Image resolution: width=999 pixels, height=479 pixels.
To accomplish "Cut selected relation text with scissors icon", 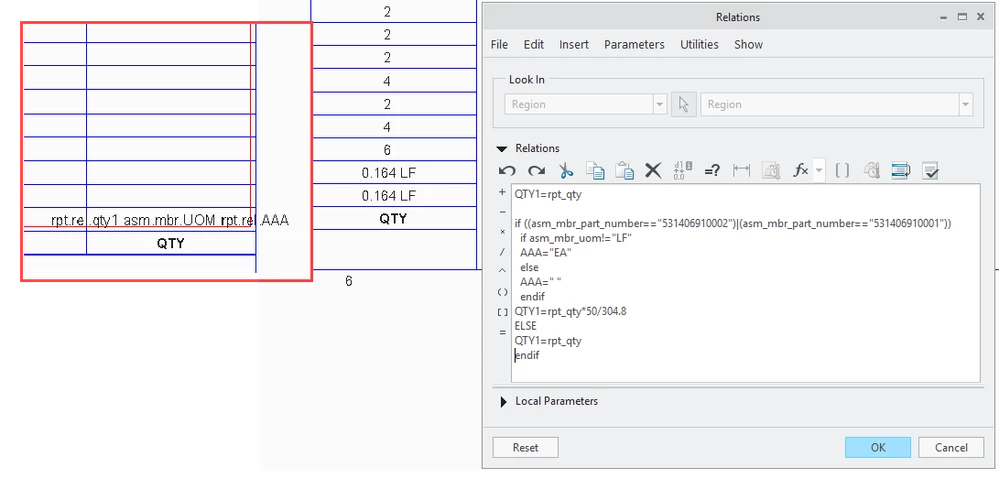I will (566, 170).
